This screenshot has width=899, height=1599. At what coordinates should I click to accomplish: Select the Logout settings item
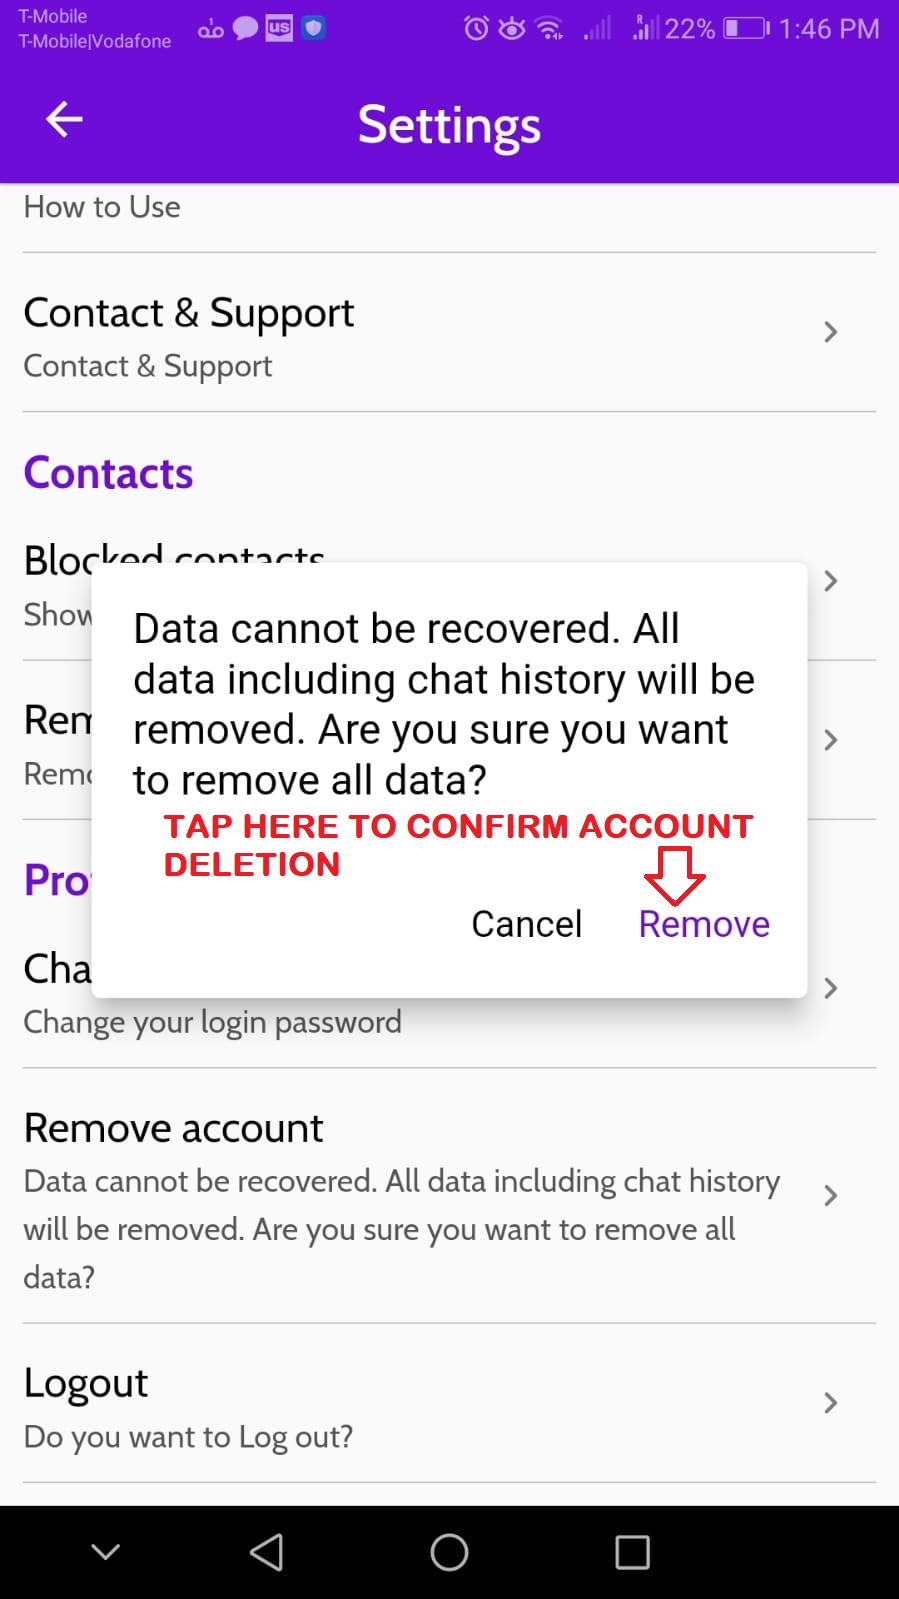point(449,1404)
